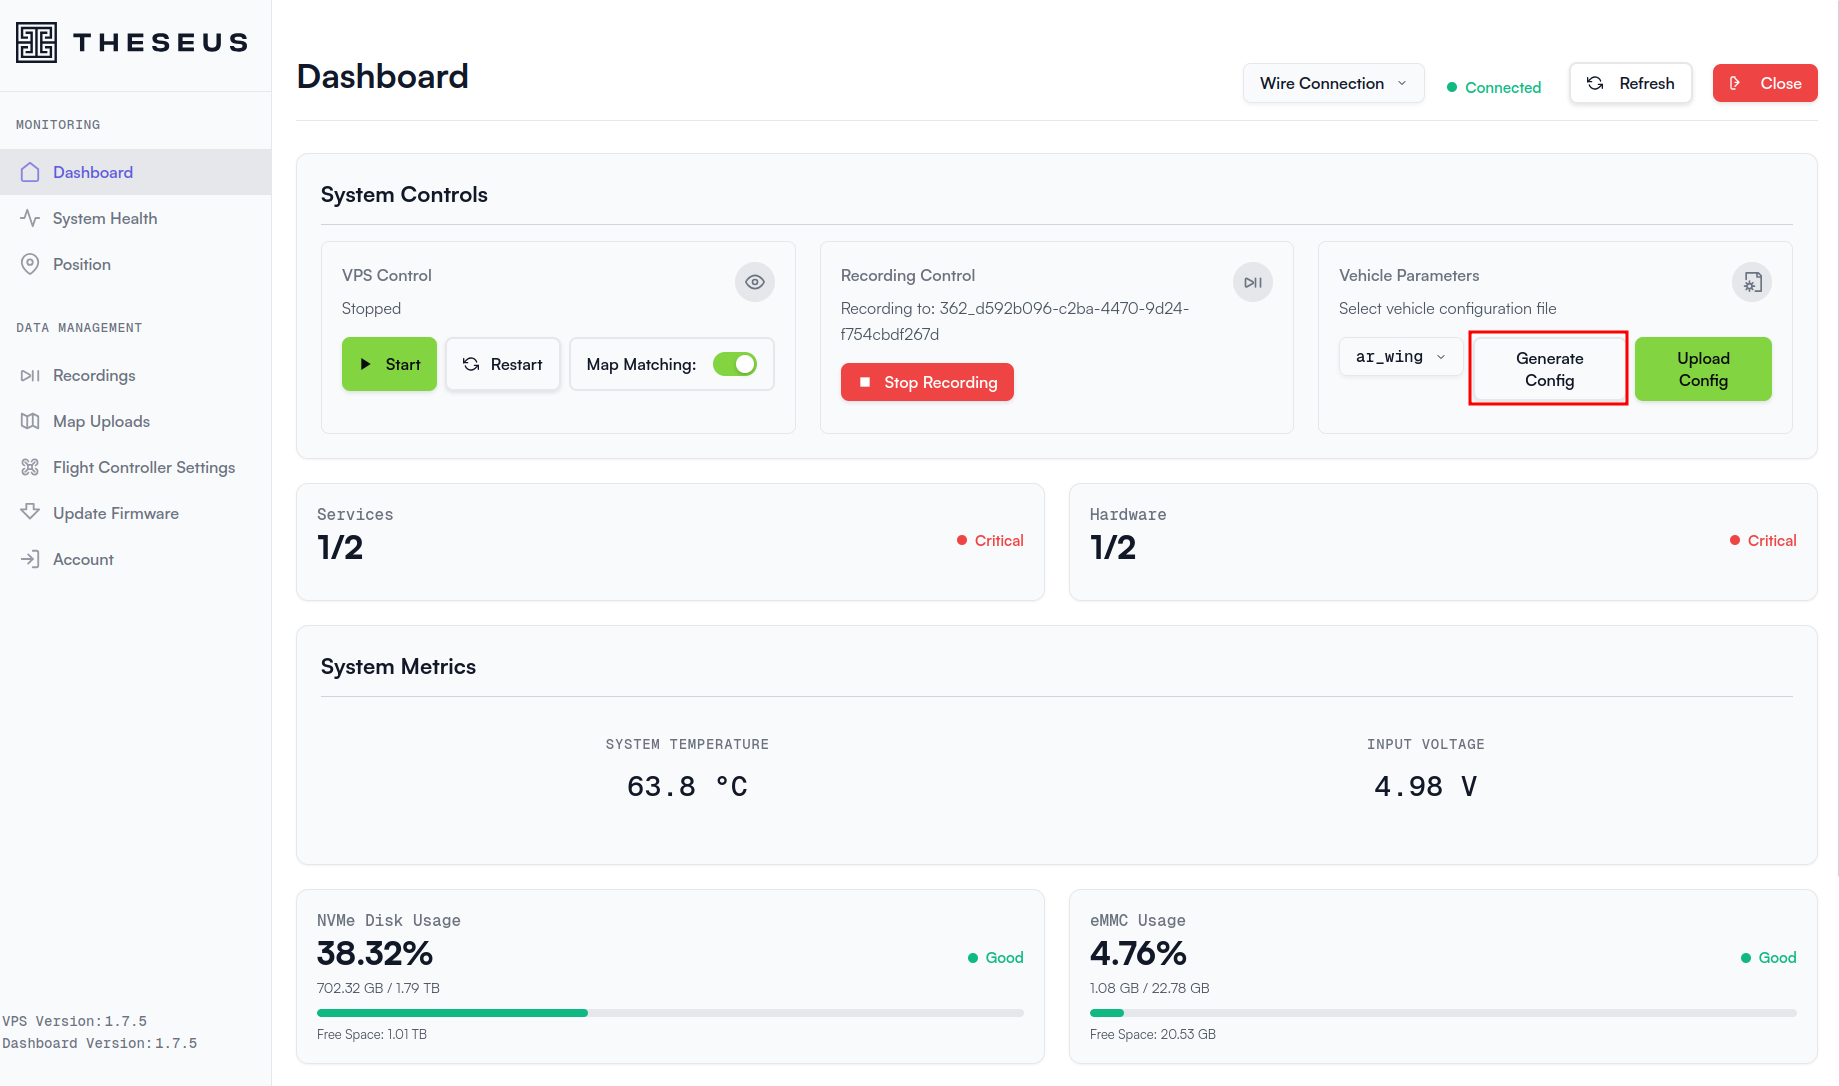
Task: Click the eye icon in VPS Control
Action: coord(755,282)
